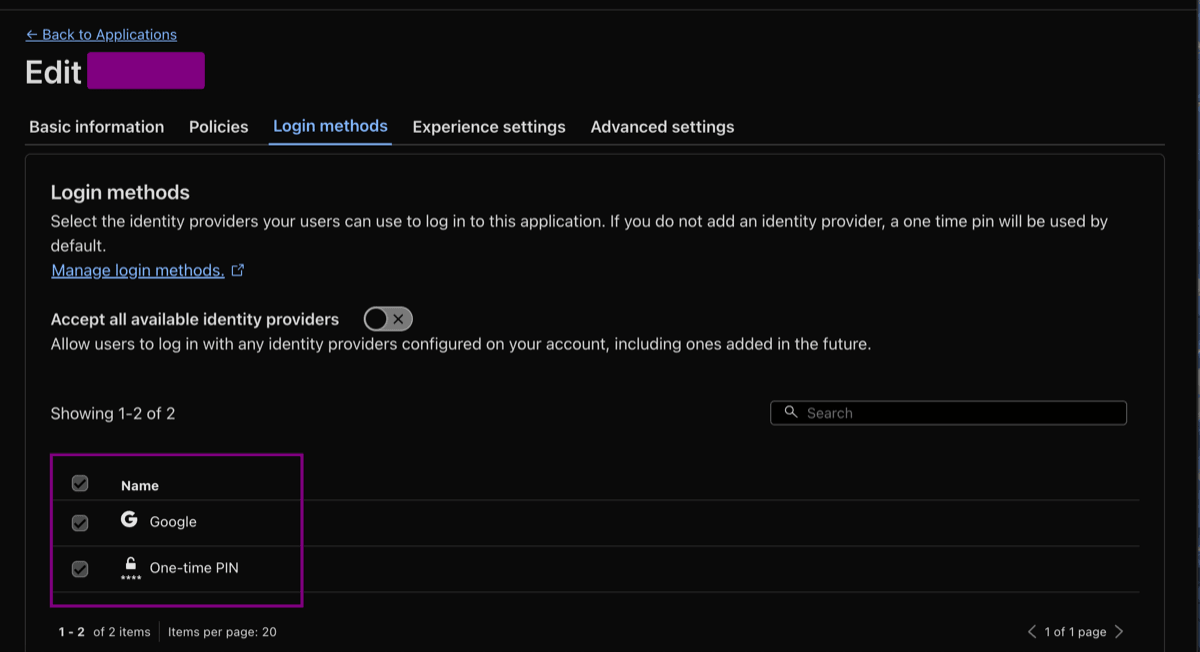Toggle the select-all checkbox in header

80,484
